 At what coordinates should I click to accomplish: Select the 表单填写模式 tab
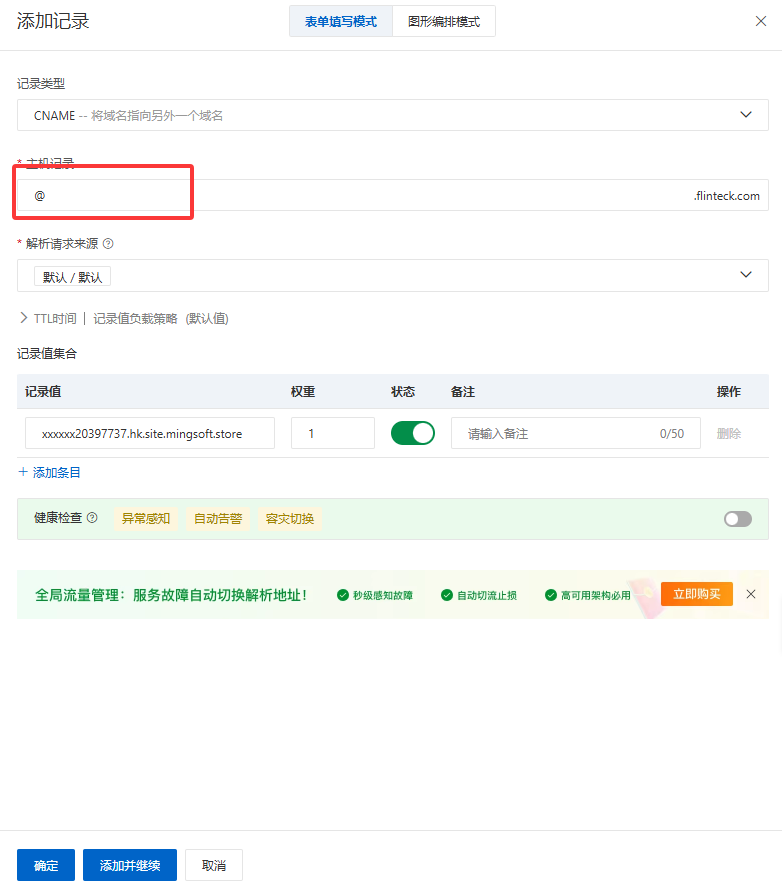[x=341, y=21]
